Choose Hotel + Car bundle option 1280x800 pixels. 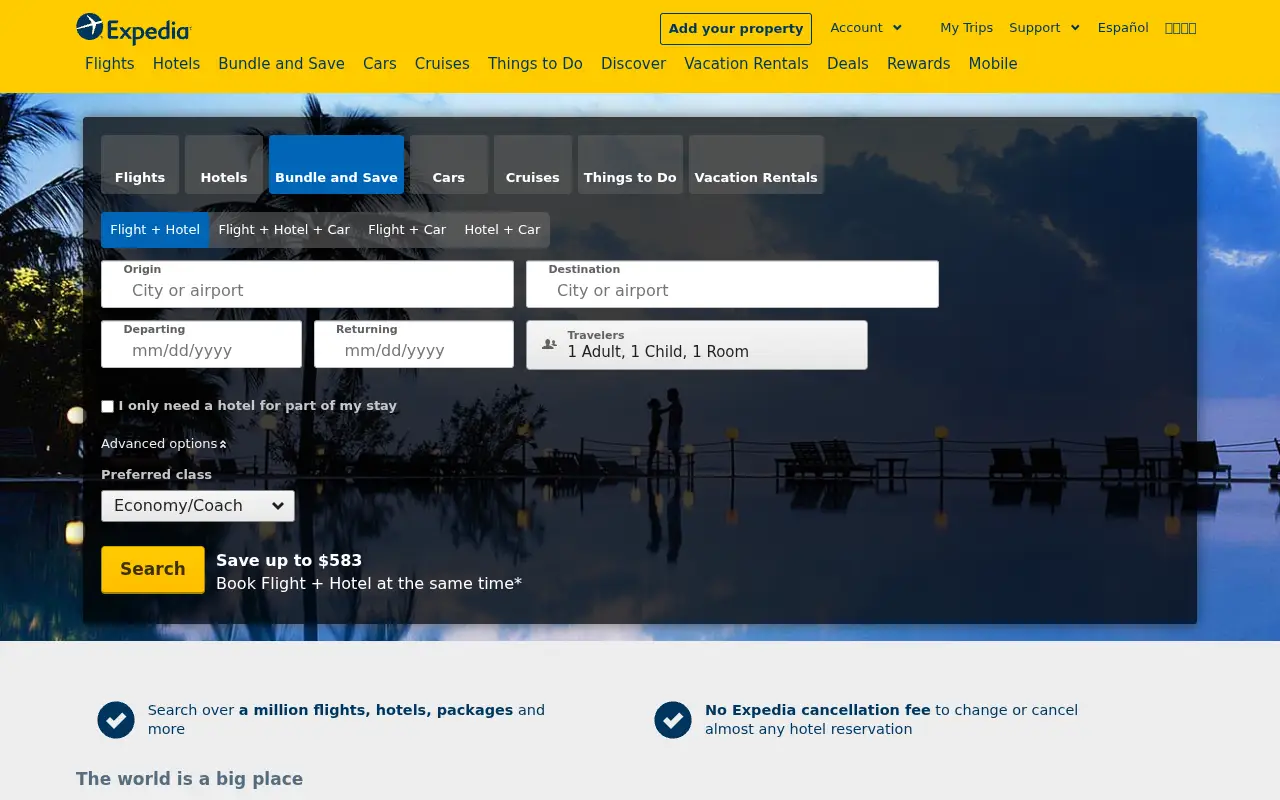tap(502, 230)
